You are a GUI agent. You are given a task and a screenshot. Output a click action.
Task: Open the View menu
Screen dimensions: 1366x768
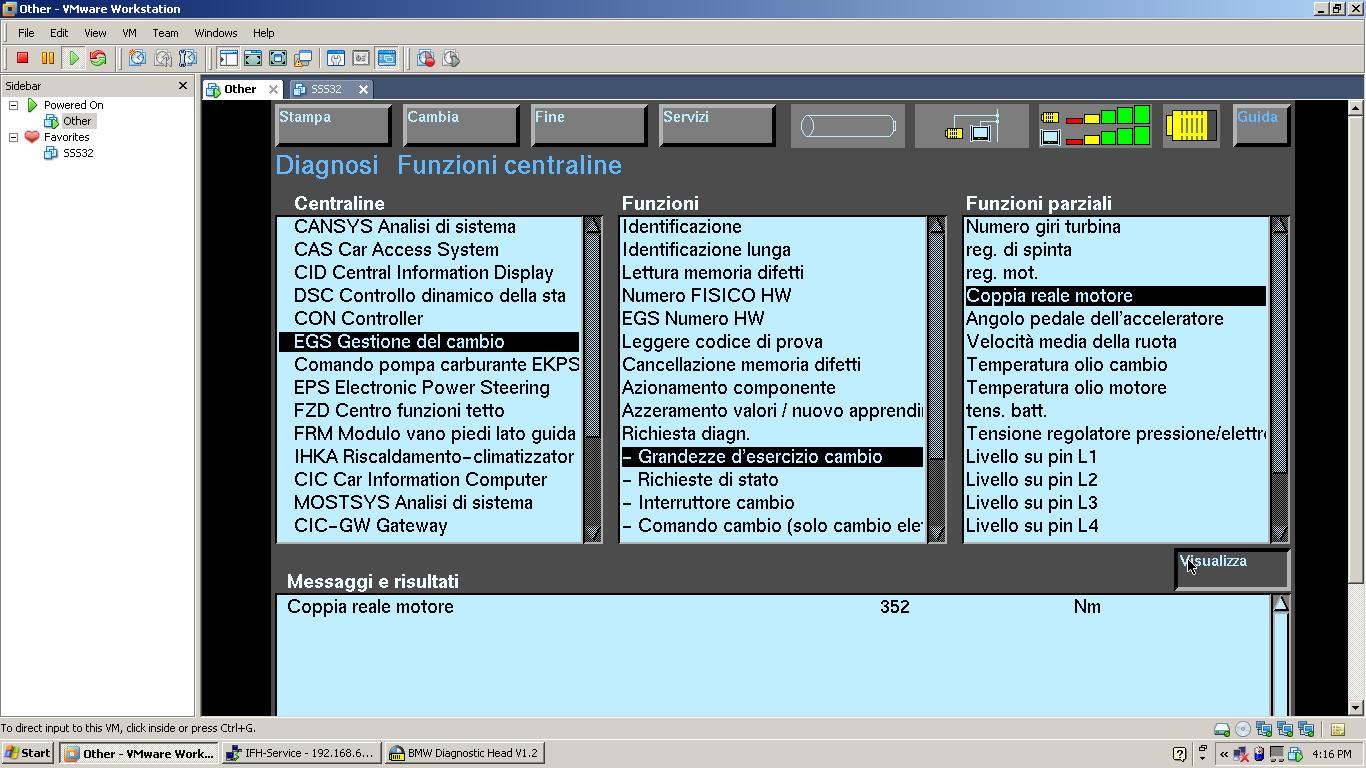pos(95,33)
